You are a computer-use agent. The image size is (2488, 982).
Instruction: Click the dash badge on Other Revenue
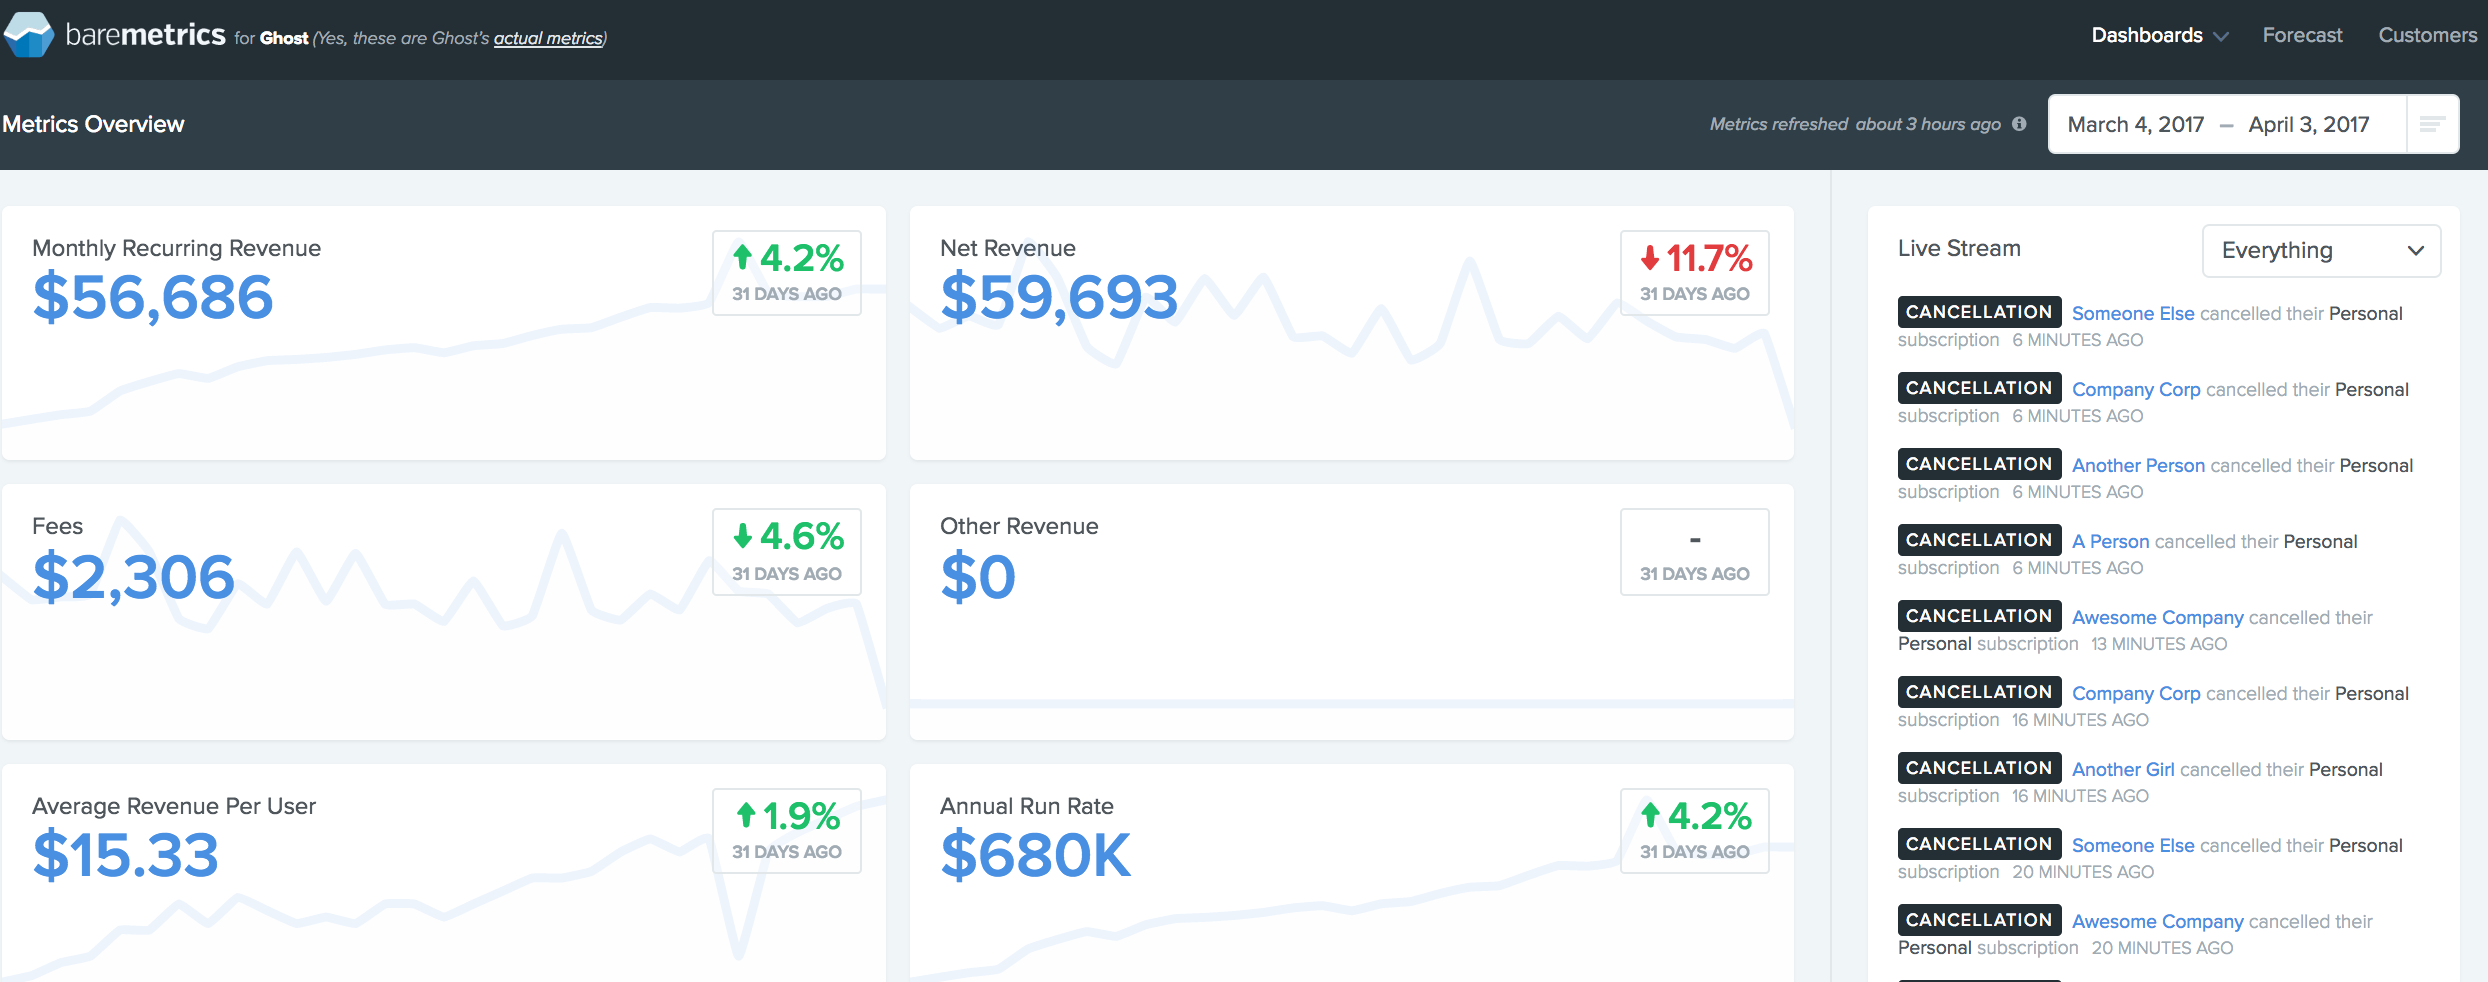(x=1695, y=552)
